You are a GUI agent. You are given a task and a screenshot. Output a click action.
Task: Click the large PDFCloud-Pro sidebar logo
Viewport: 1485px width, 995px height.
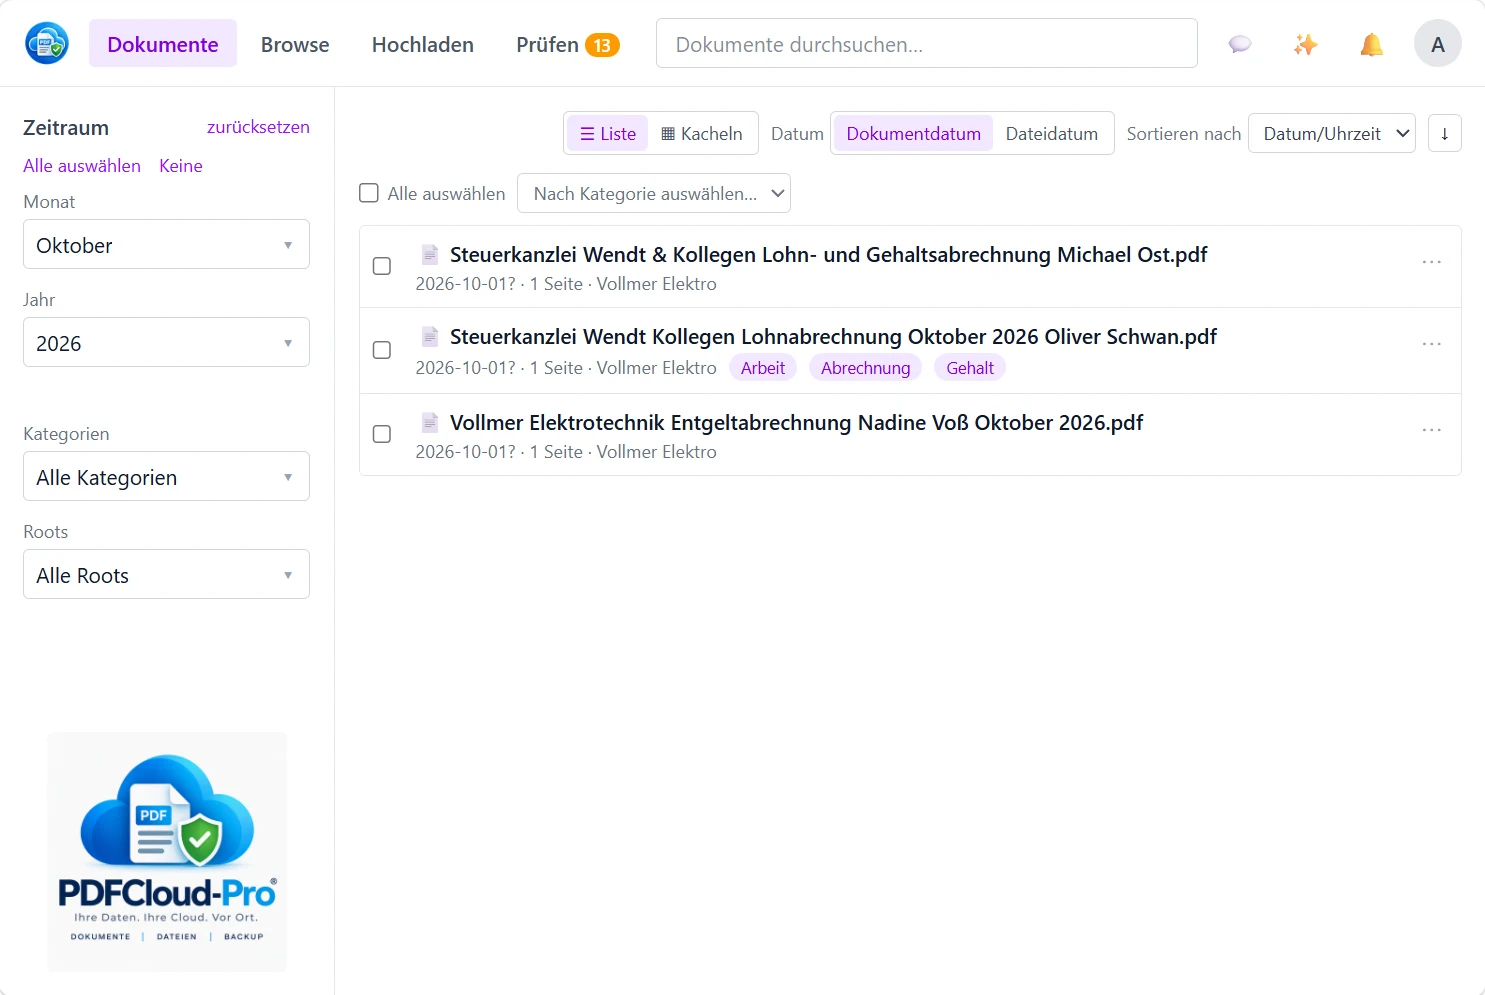[x=167, y=852]
